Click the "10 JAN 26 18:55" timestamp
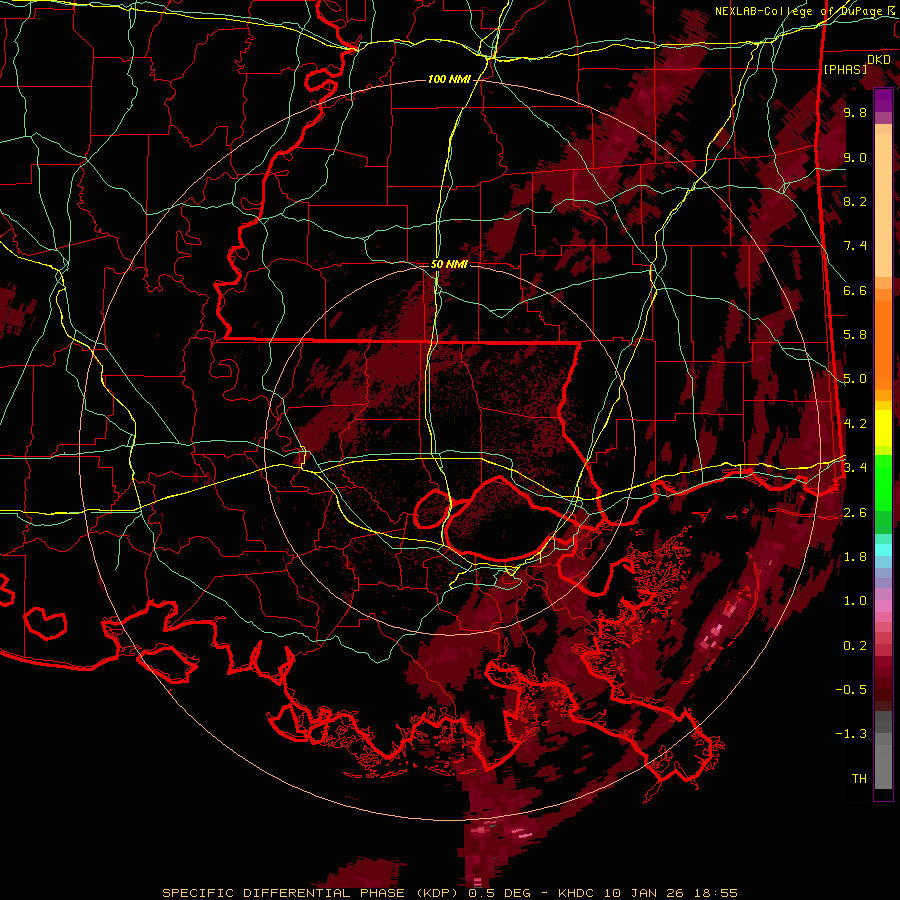The image size is (900, 900). [x=670, y=893]
